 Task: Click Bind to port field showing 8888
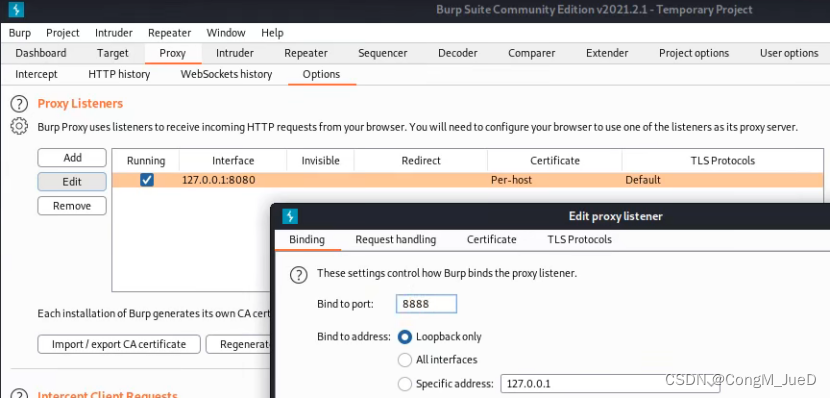(426, 304)
